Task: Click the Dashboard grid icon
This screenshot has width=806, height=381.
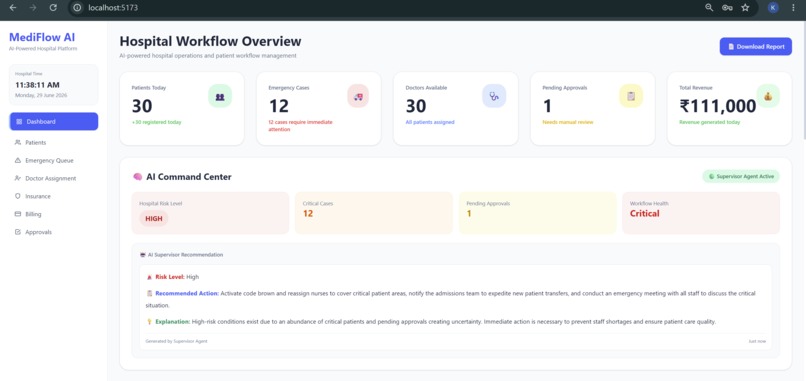Action: (19, 121)
